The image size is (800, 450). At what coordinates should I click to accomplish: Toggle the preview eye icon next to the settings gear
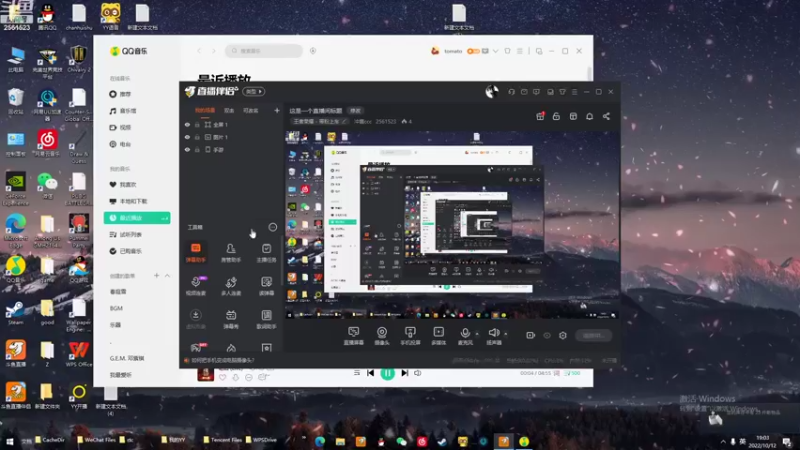click(x=547, y=335)
